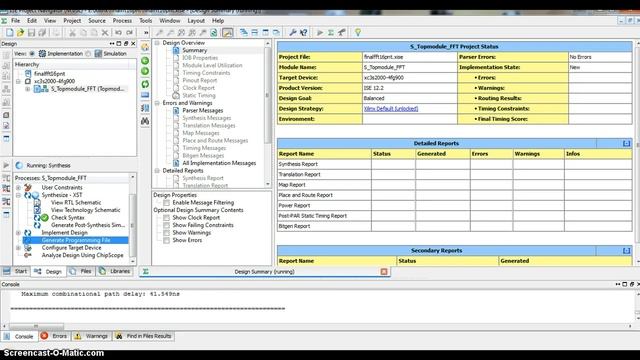Check Show Clock Report

pos(166,218)
